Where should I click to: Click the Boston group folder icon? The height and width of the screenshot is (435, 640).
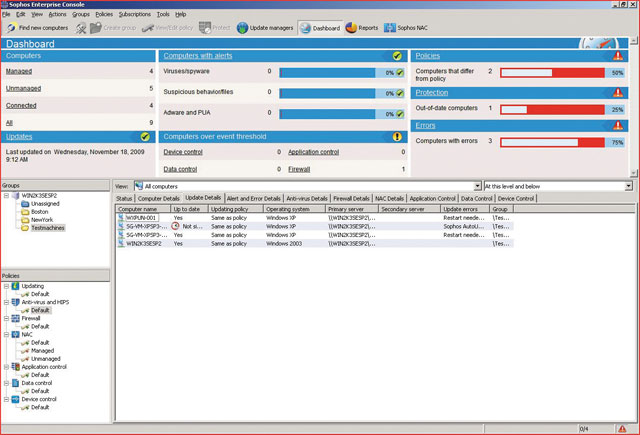point(25,212)
